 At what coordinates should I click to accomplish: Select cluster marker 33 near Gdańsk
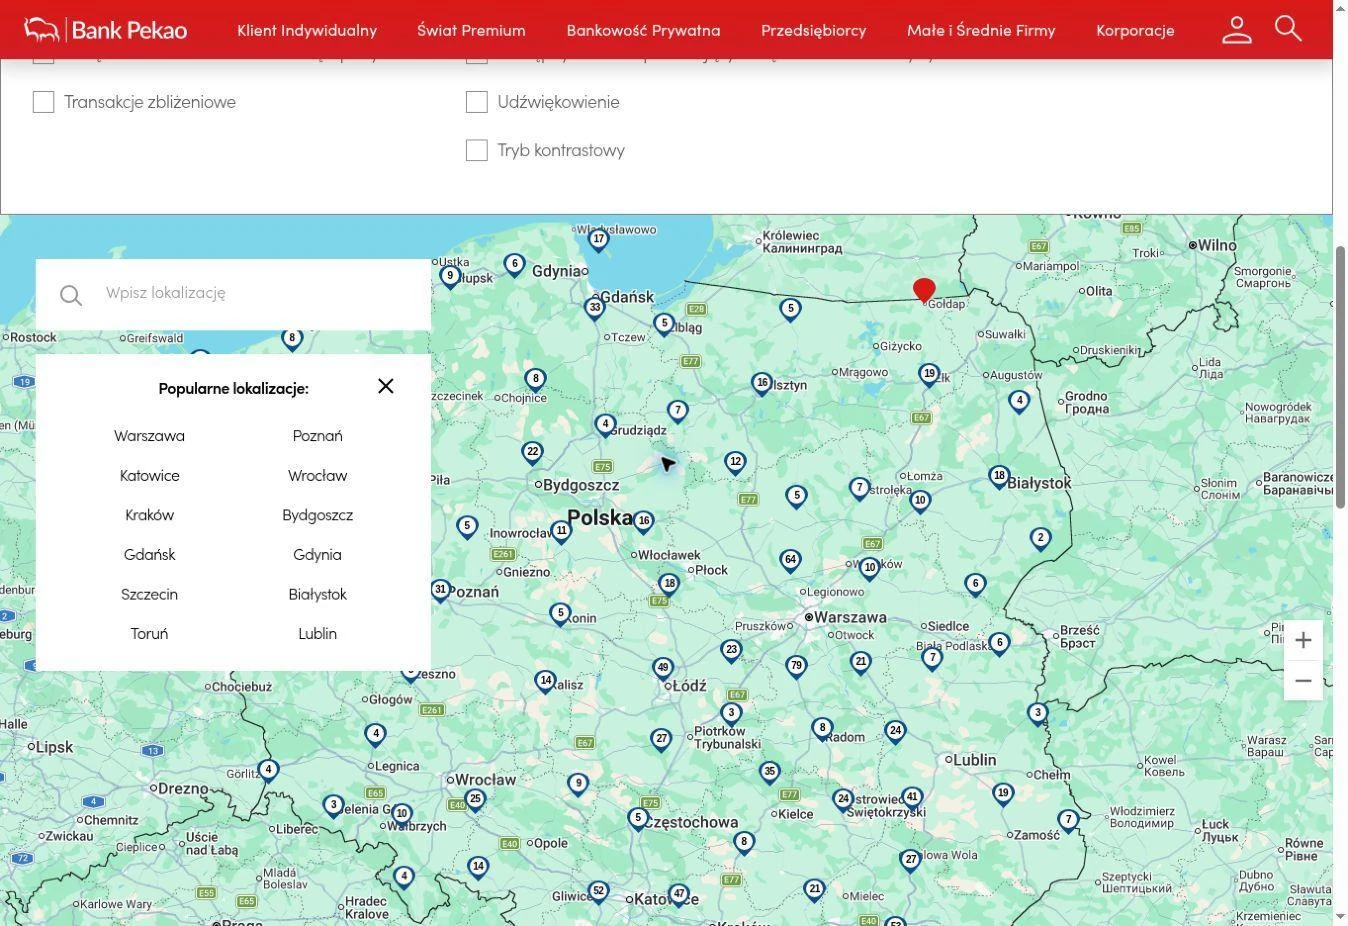pos(595,308)
